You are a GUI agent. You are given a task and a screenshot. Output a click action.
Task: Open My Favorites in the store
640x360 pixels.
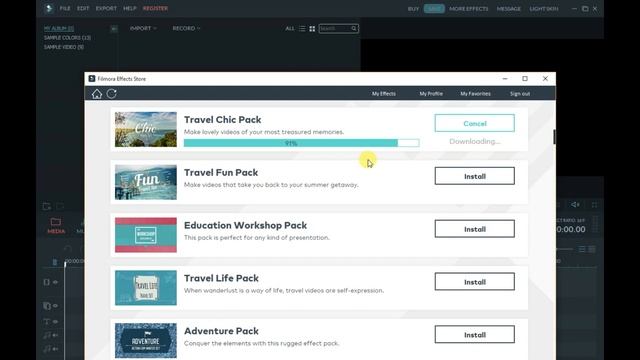476,93
